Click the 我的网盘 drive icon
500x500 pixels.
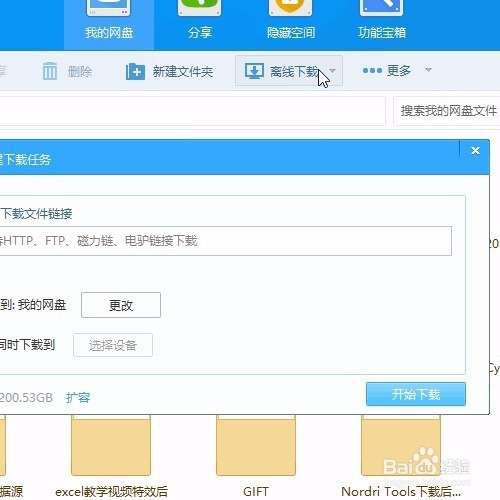point(108,7)
